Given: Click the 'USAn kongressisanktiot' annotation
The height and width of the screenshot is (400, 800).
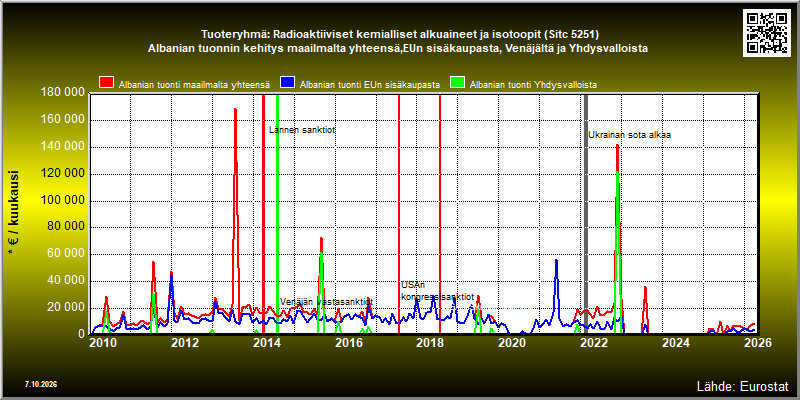Looking at the screenshot, I should tap(437, 291).
